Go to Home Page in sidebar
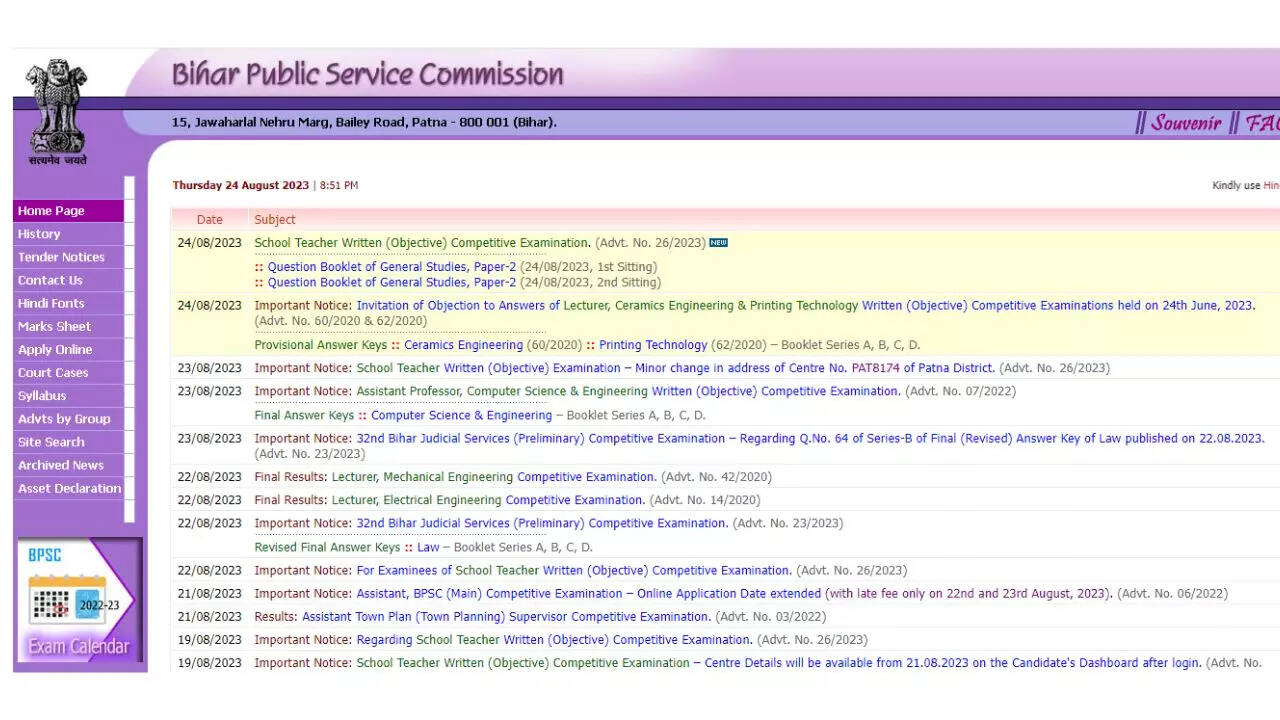The height and width of the screenshot is (720, 1280). (52, 211)
